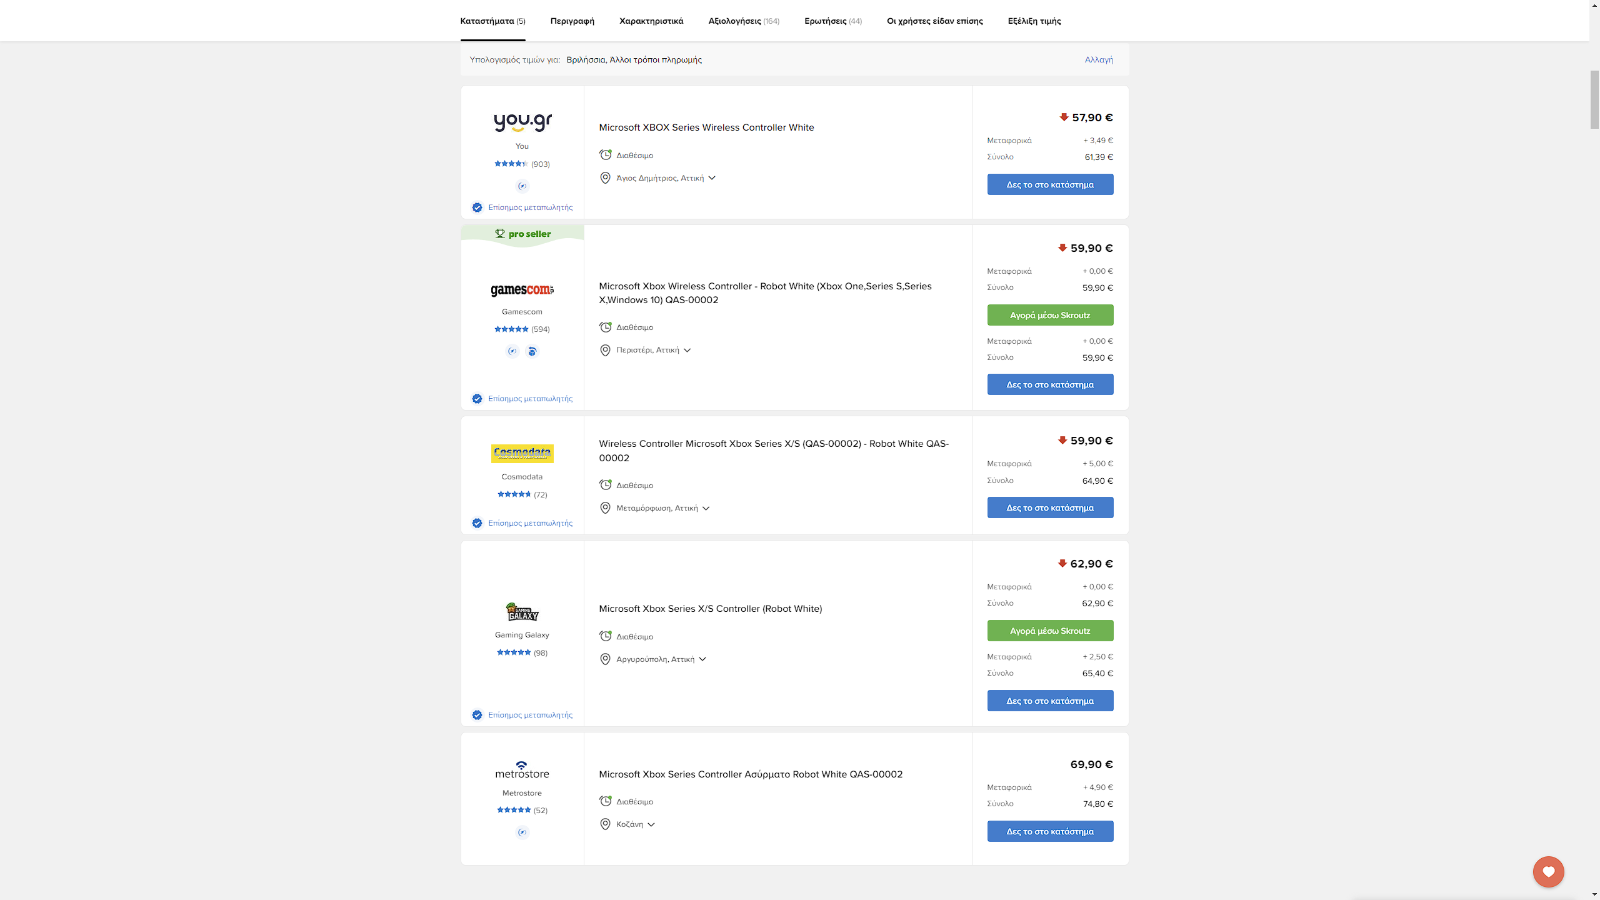The height and width of the screenshot is (900, 1600).
Task: Click the You.gr store logo
Action: [x=522, y=122]
